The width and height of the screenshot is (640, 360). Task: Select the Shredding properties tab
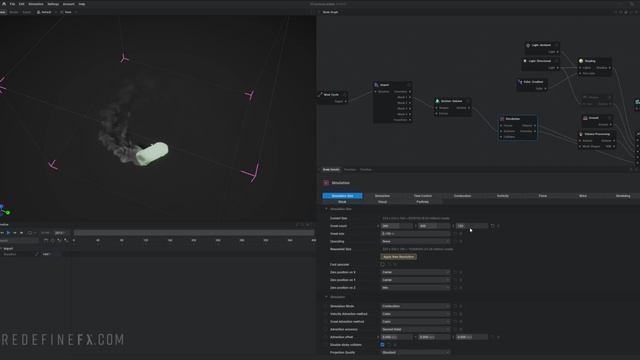(622, 196)
